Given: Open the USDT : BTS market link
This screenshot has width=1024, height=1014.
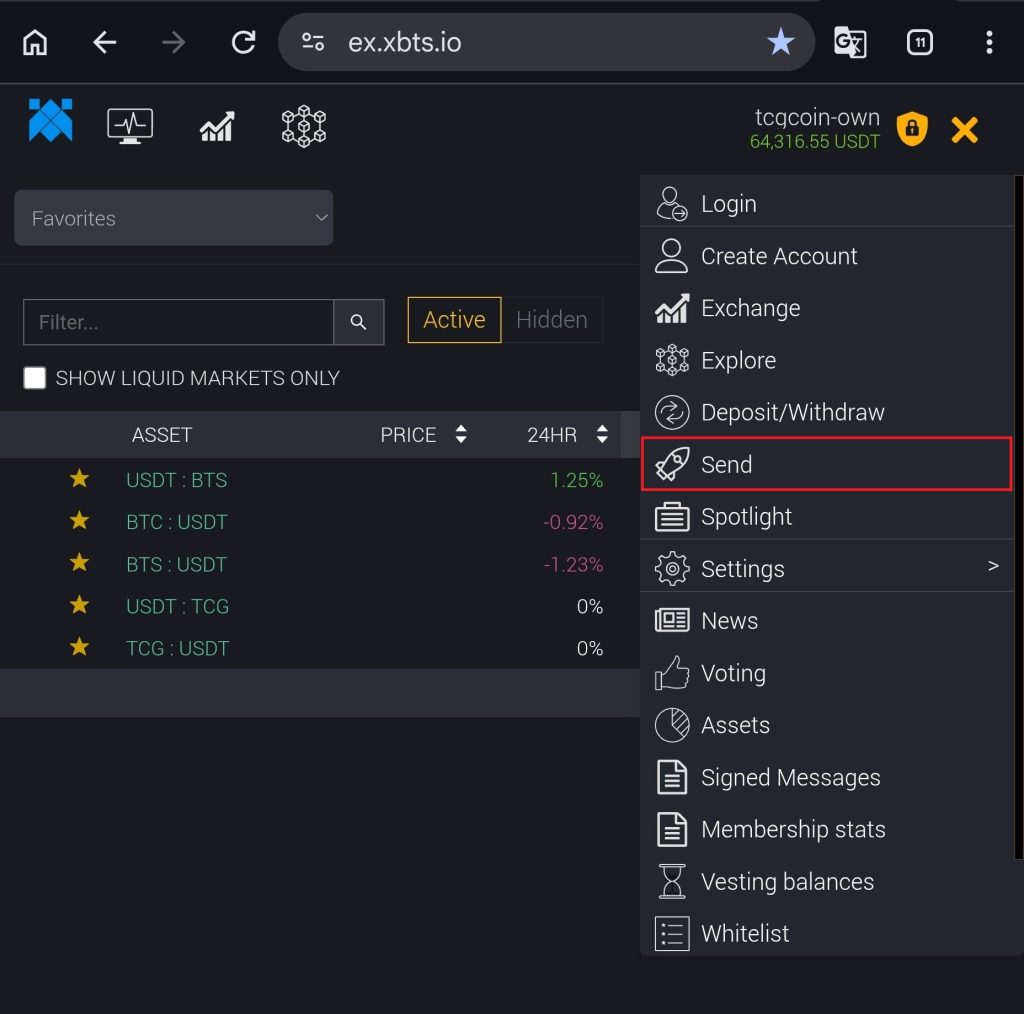Looking at the screenshot, I should [176, 480].
